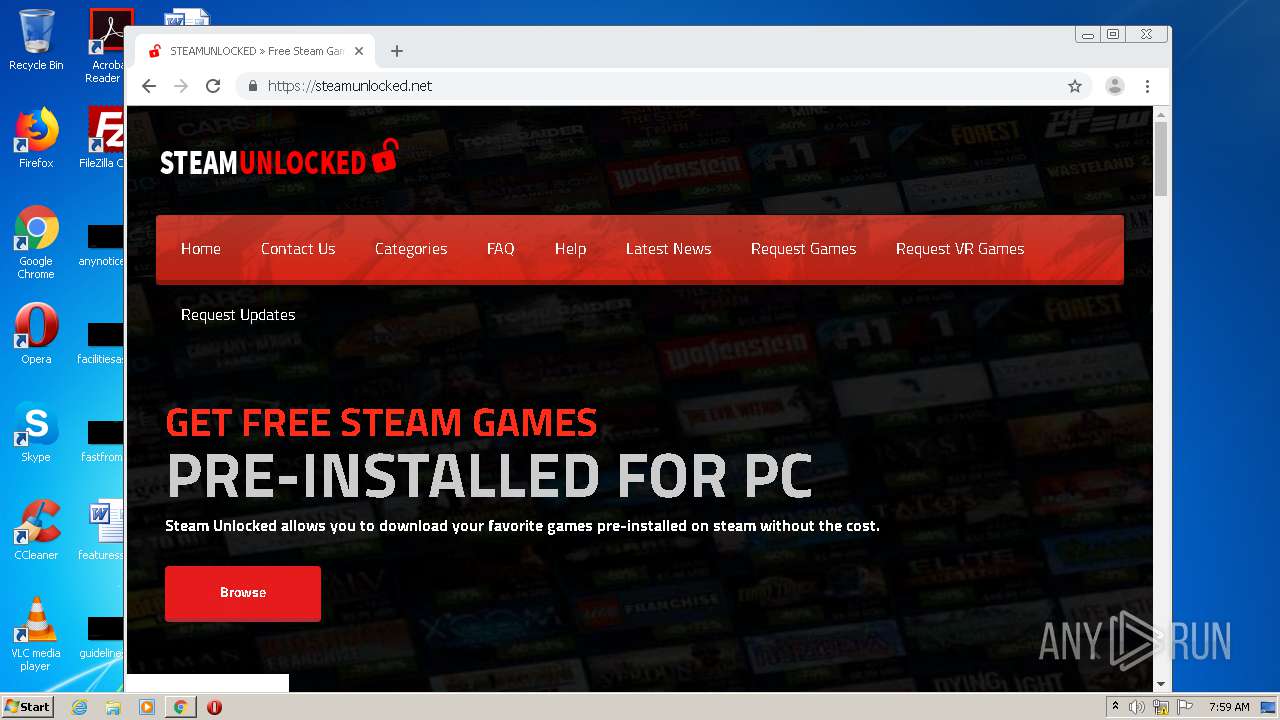Go to the FAQ page
This screenshot has height=720, width=1280.
(501, 249)
